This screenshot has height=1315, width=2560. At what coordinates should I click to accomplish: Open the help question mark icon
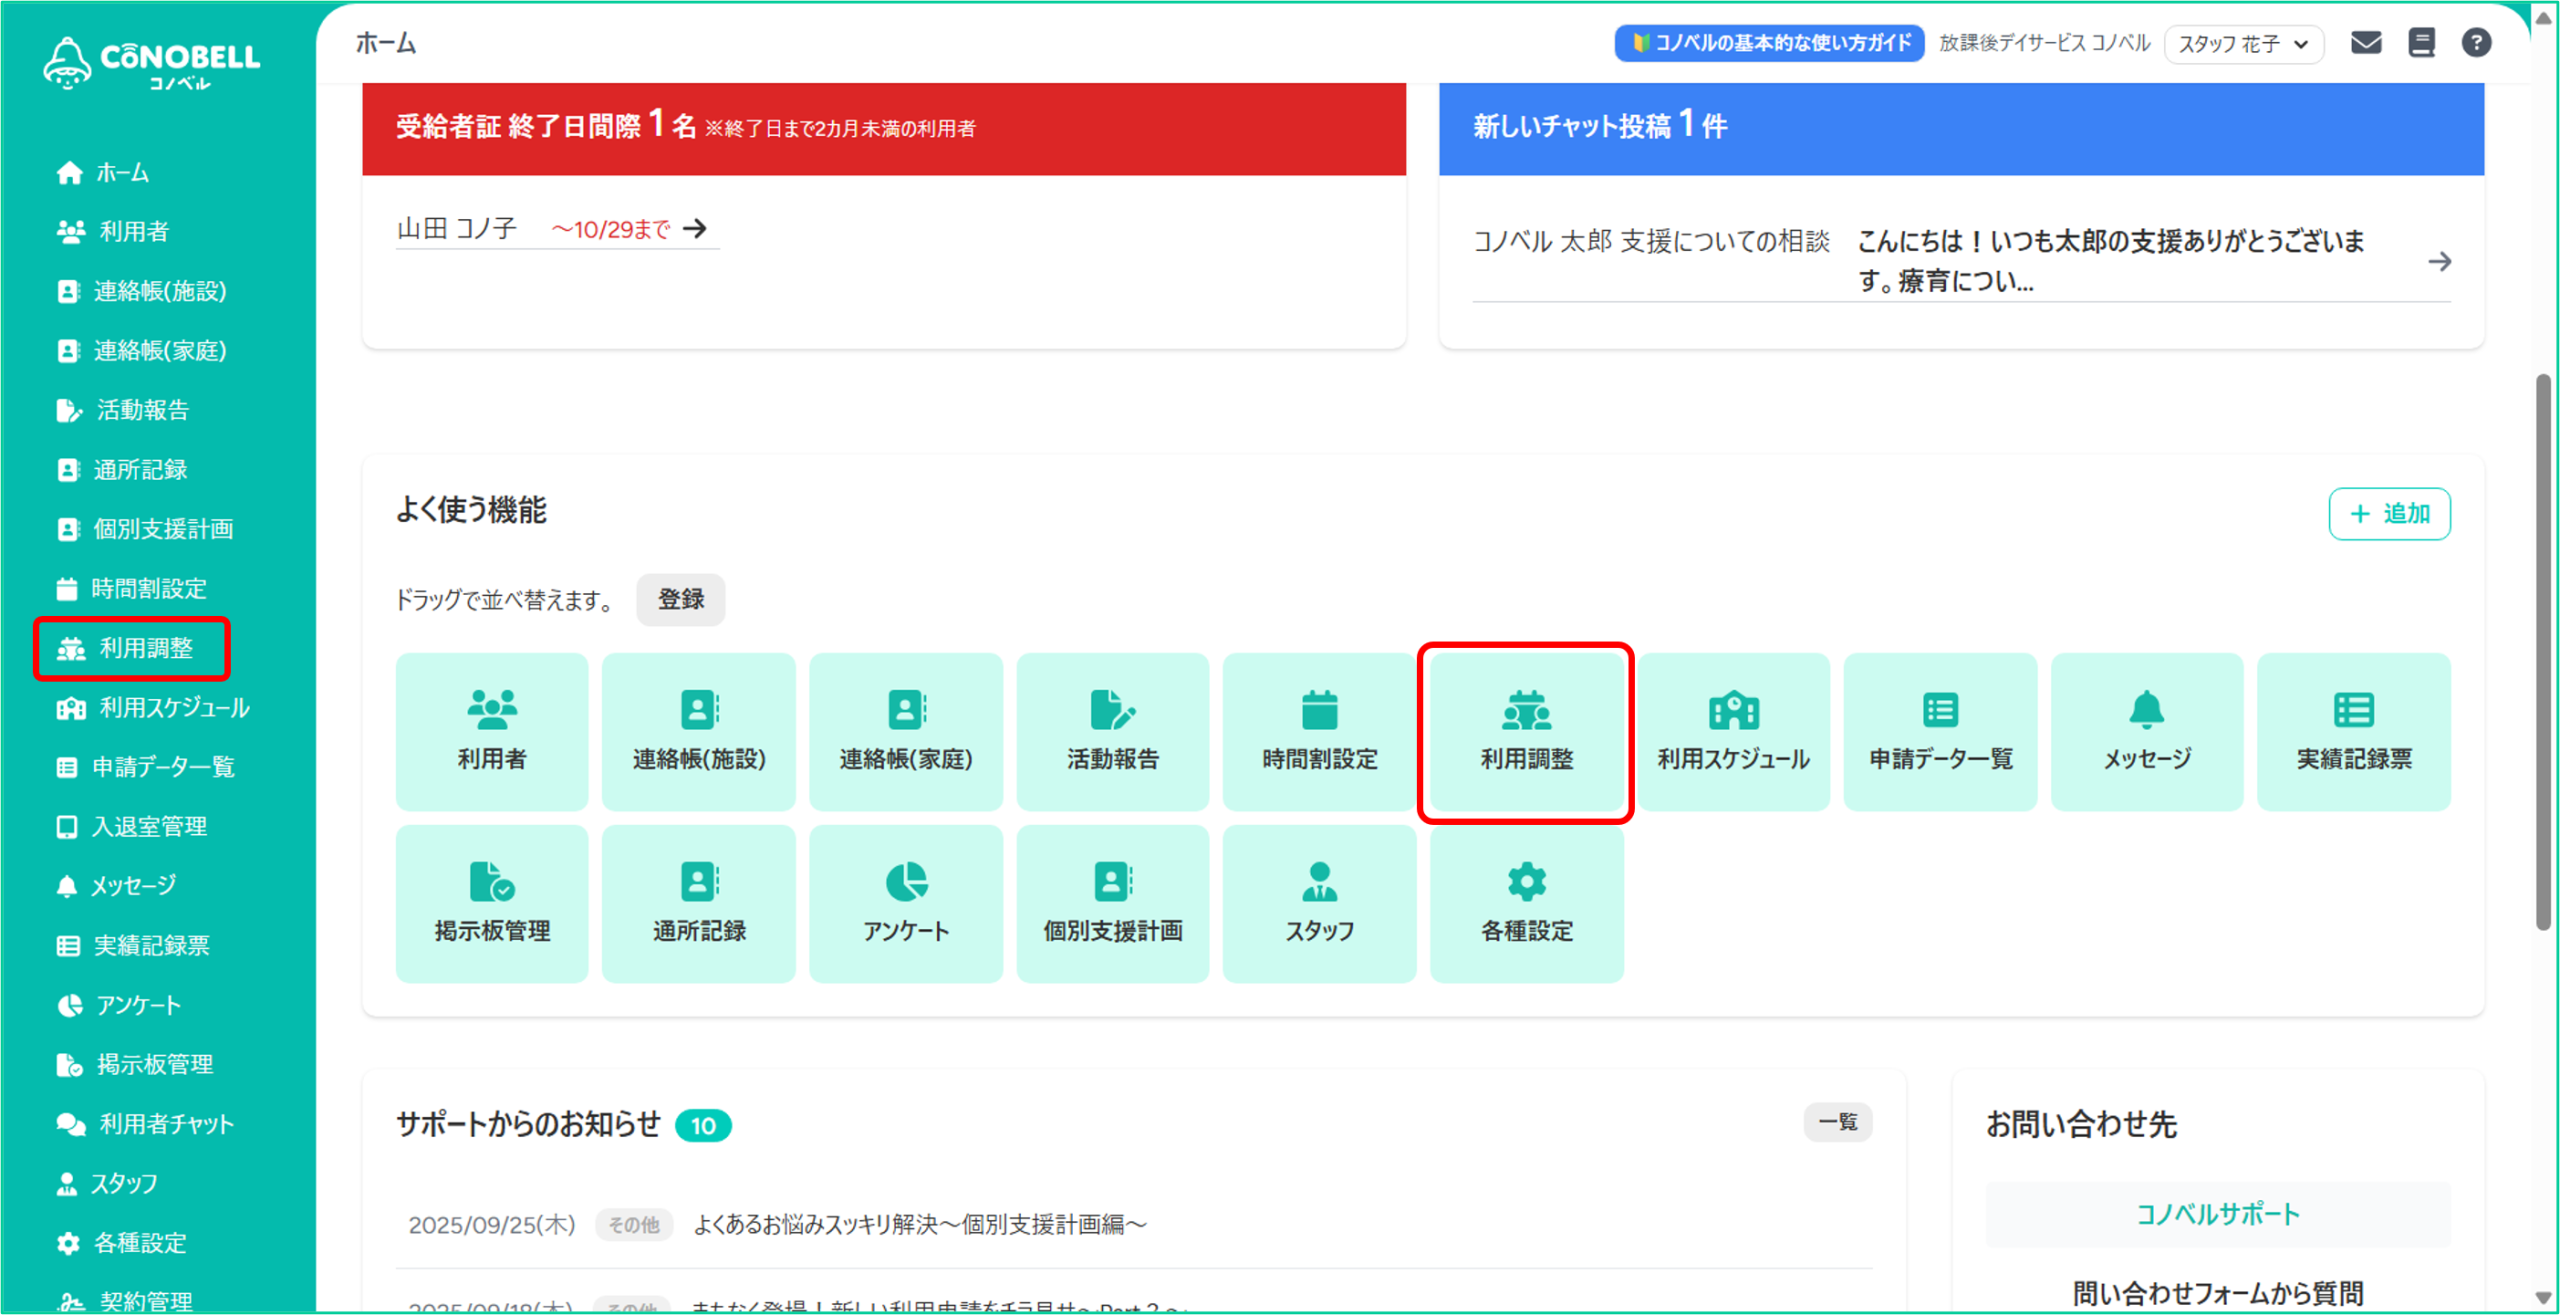(x=2476, y=43)
